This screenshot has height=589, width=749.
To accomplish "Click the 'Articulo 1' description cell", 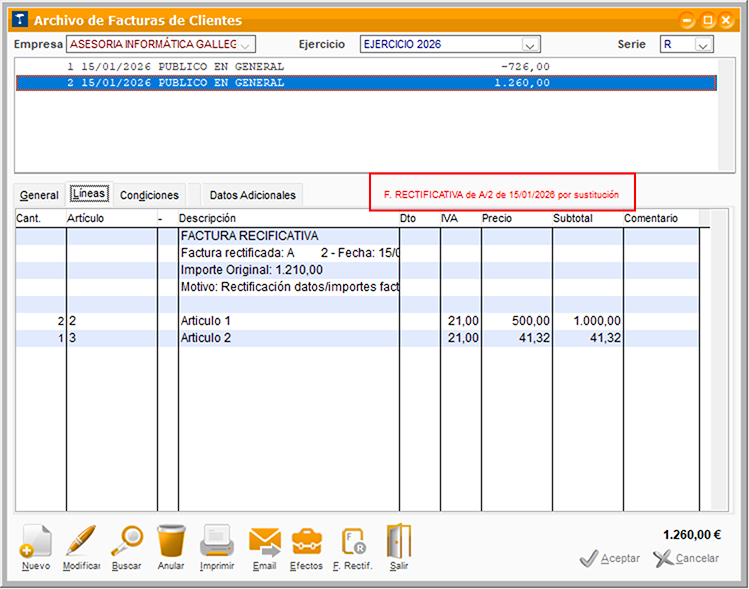I will (289, 321).
